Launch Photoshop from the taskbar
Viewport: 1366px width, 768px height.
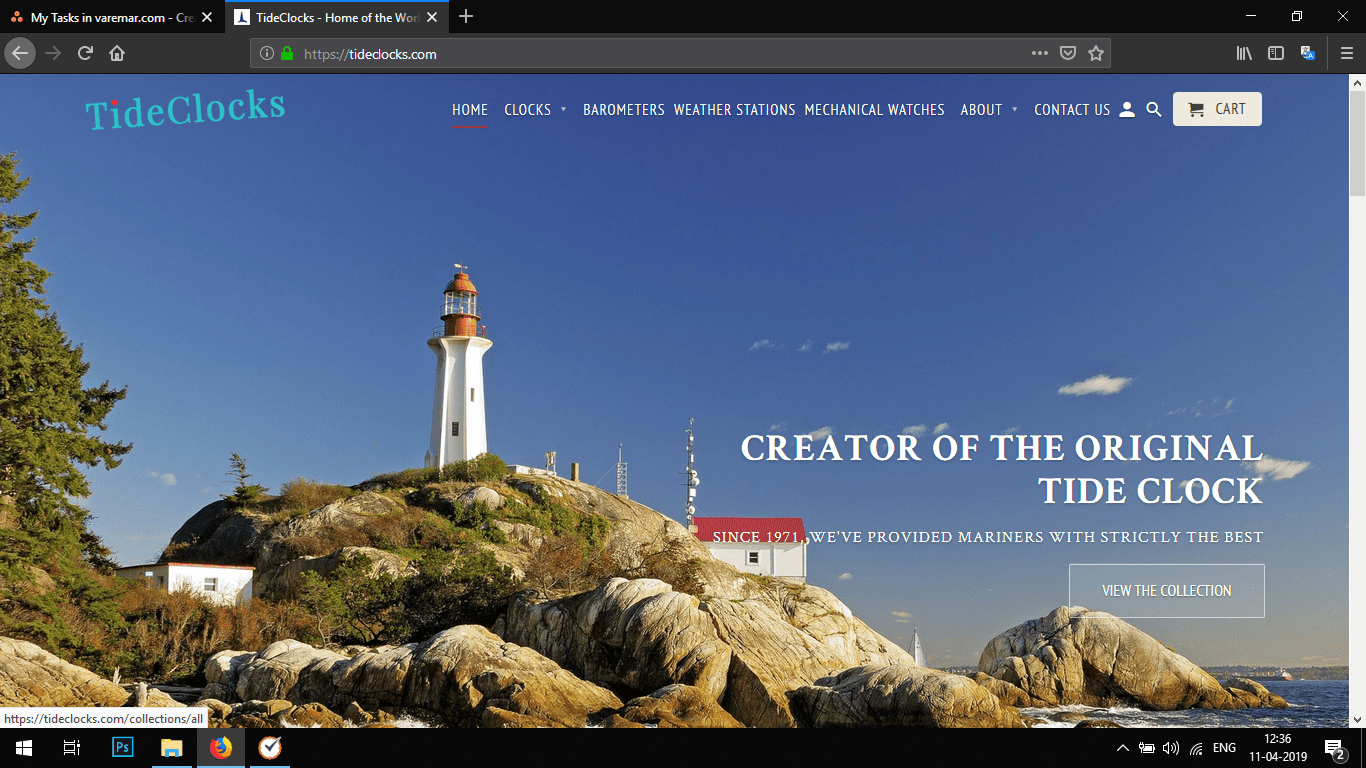tap(122, 748)
